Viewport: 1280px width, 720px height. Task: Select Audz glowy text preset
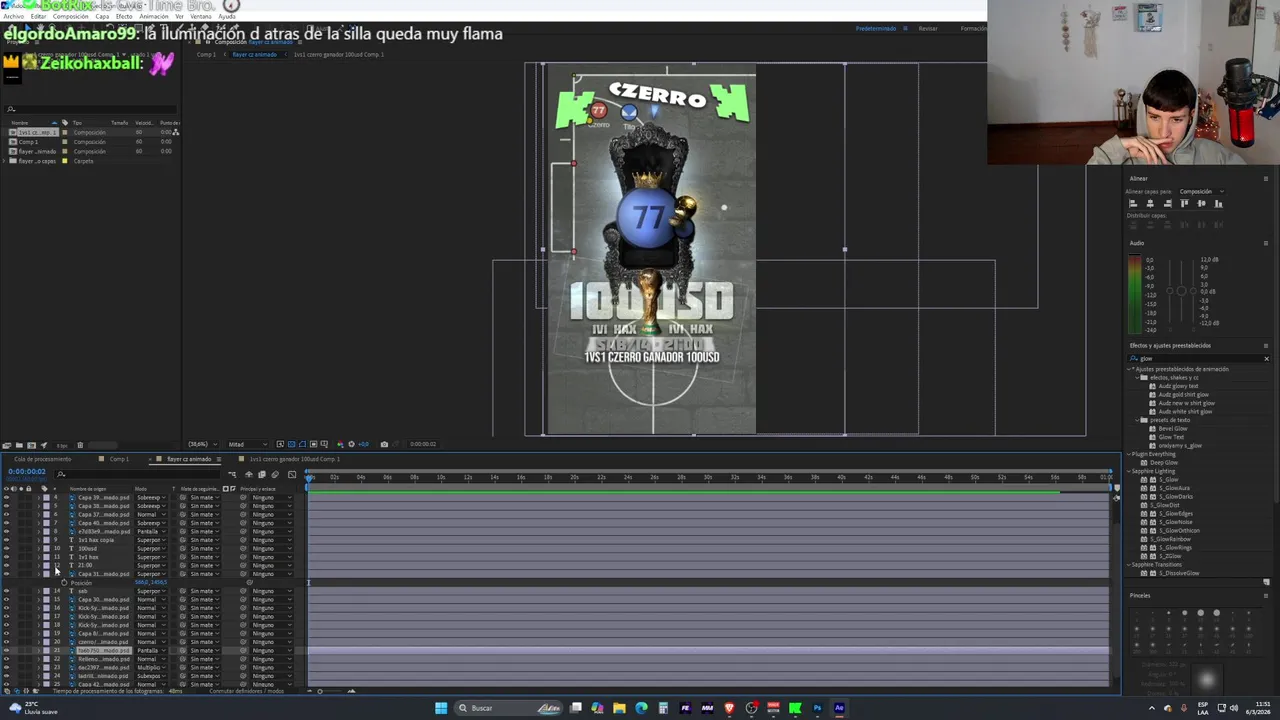pos(1178,386)
